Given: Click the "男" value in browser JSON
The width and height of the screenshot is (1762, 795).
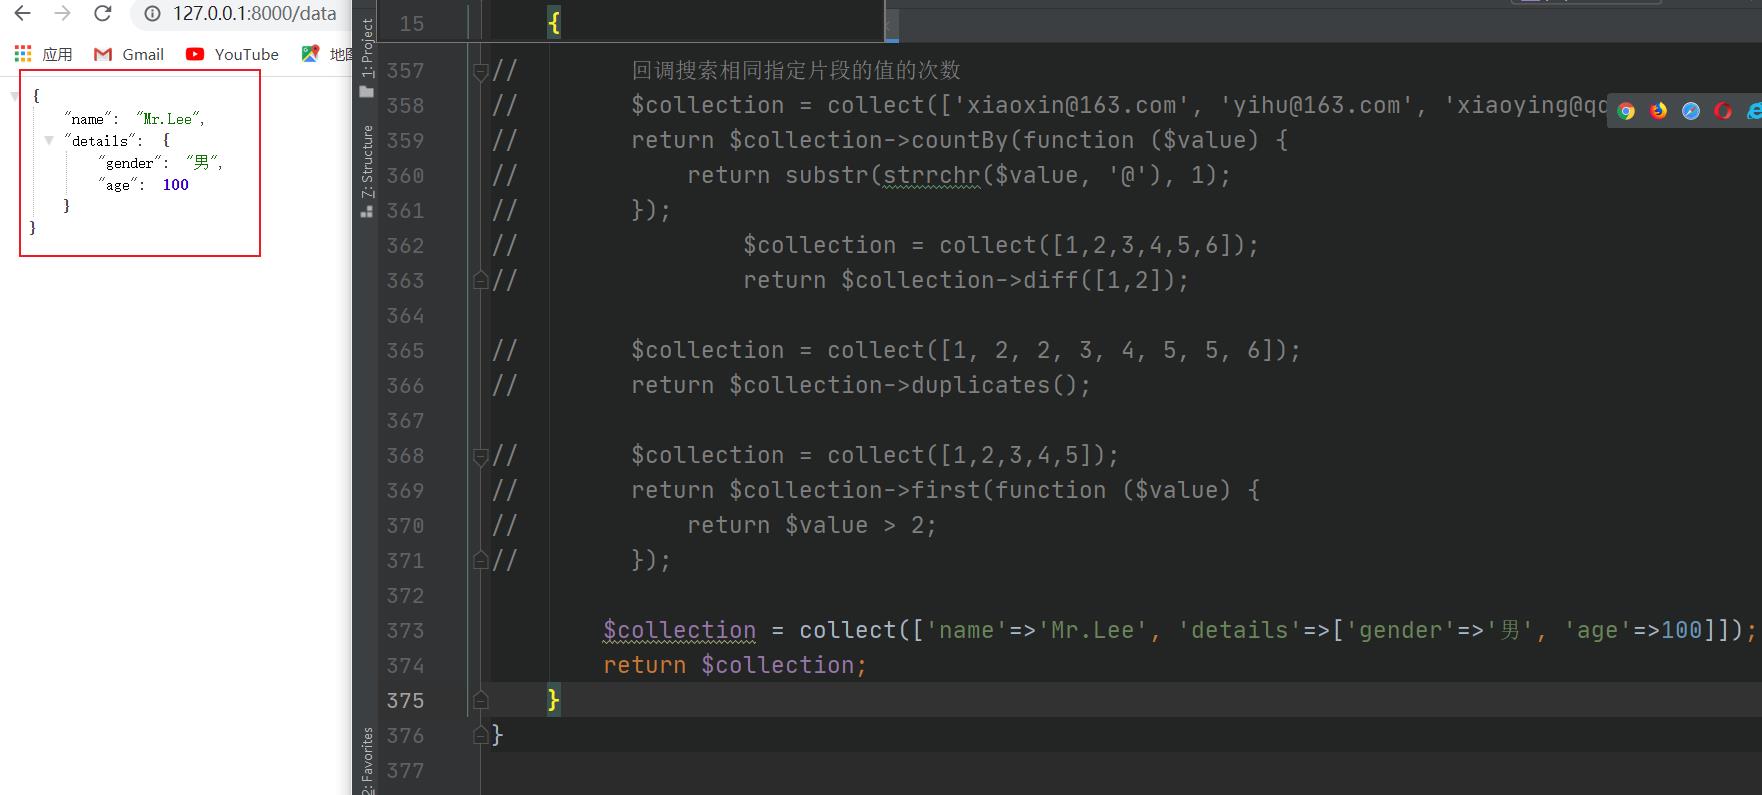Looking at the screenshot, I should tap(202, 163).
